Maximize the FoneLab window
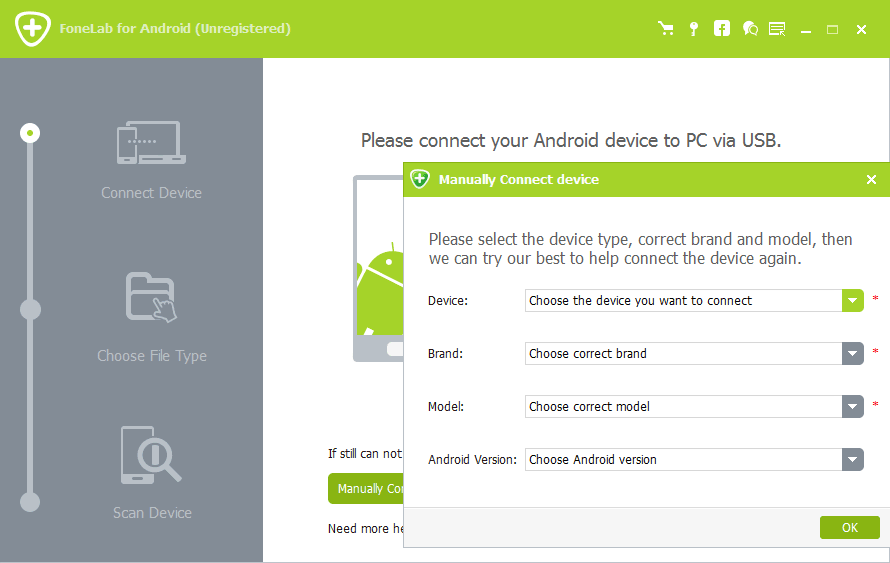This screenshot has height=563, width=890. pyautogui.click(x=832, y=30)
